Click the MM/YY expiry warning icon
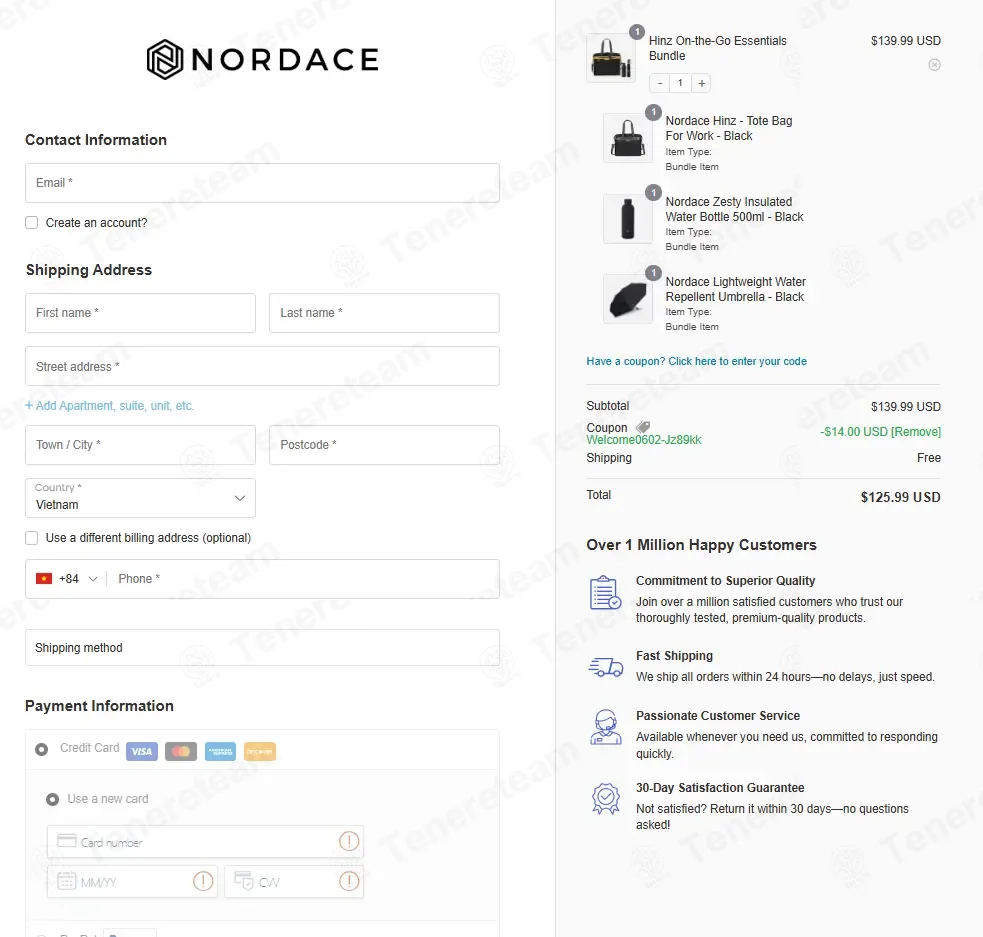Image resolution: width=983 pixels, height=937 pixels. tap(203, 881)
